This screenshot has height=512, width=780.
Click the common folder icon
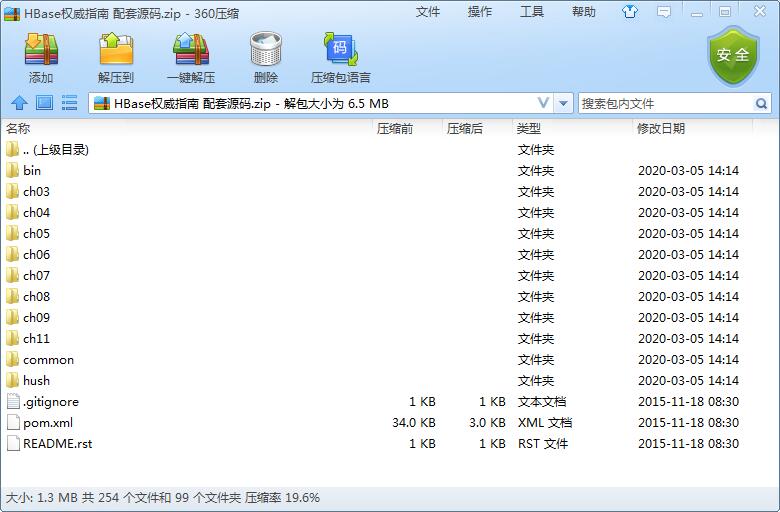[x=13, y=359]
